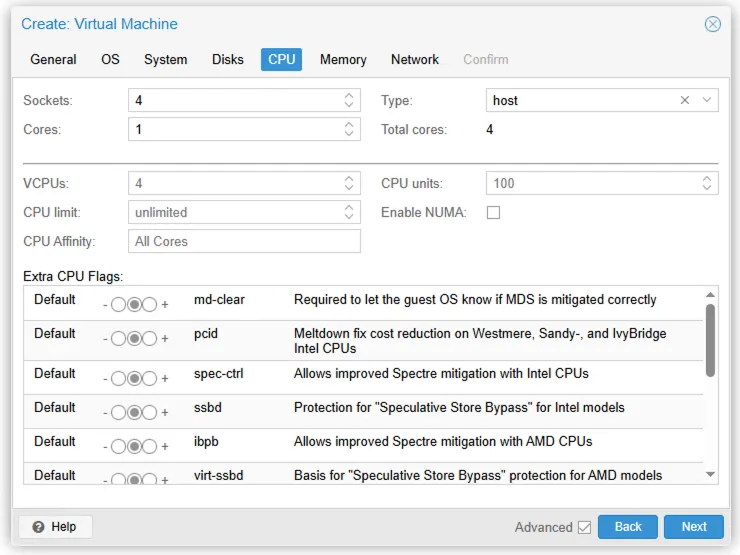Screen dimensions: 740x555
Task: Open the CPU Type dropdown
Action: 706,100
